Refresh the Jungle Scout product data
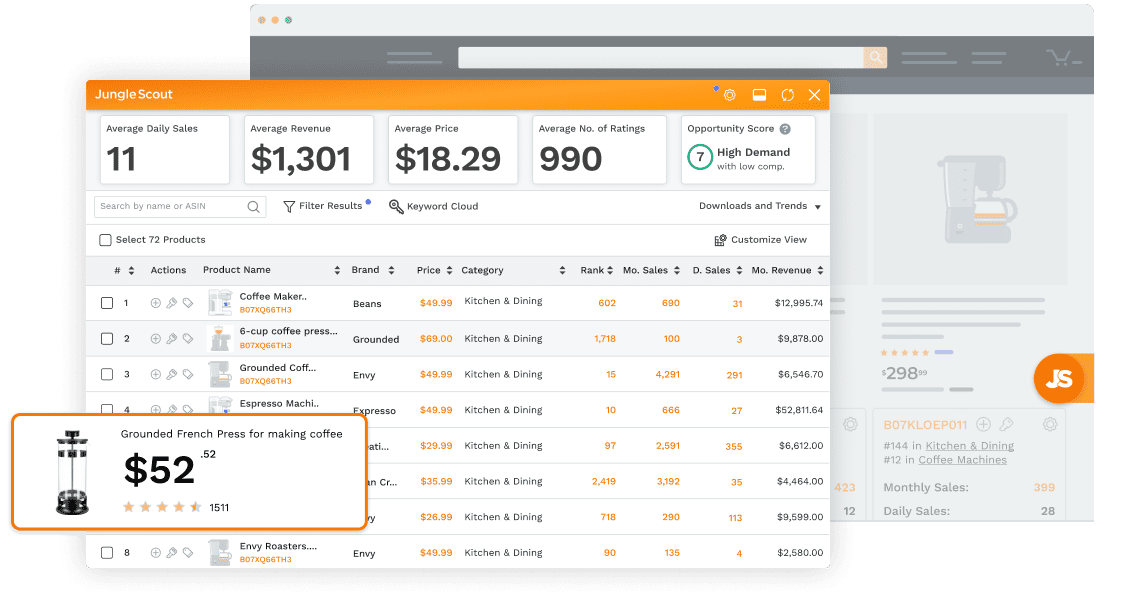 pyautogui.click(x=787, y=94)
